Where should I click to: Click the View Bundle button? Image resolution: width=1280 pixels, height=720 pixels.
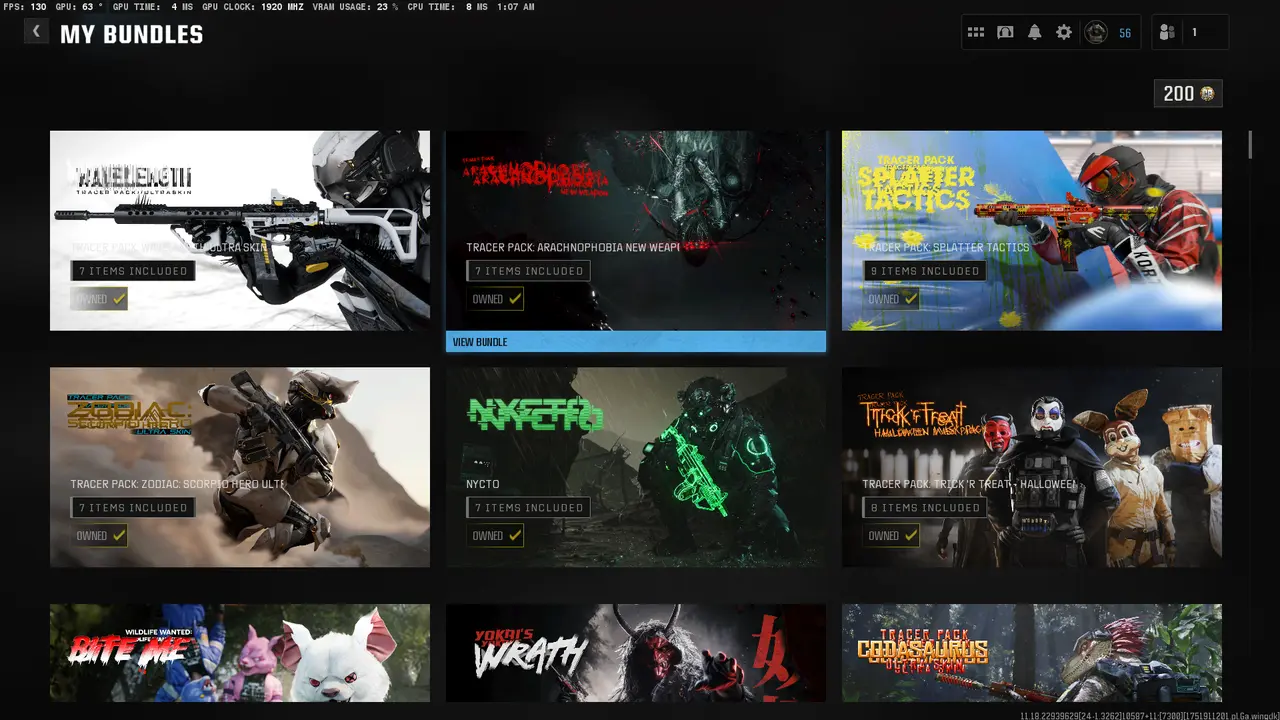[636, 342]
